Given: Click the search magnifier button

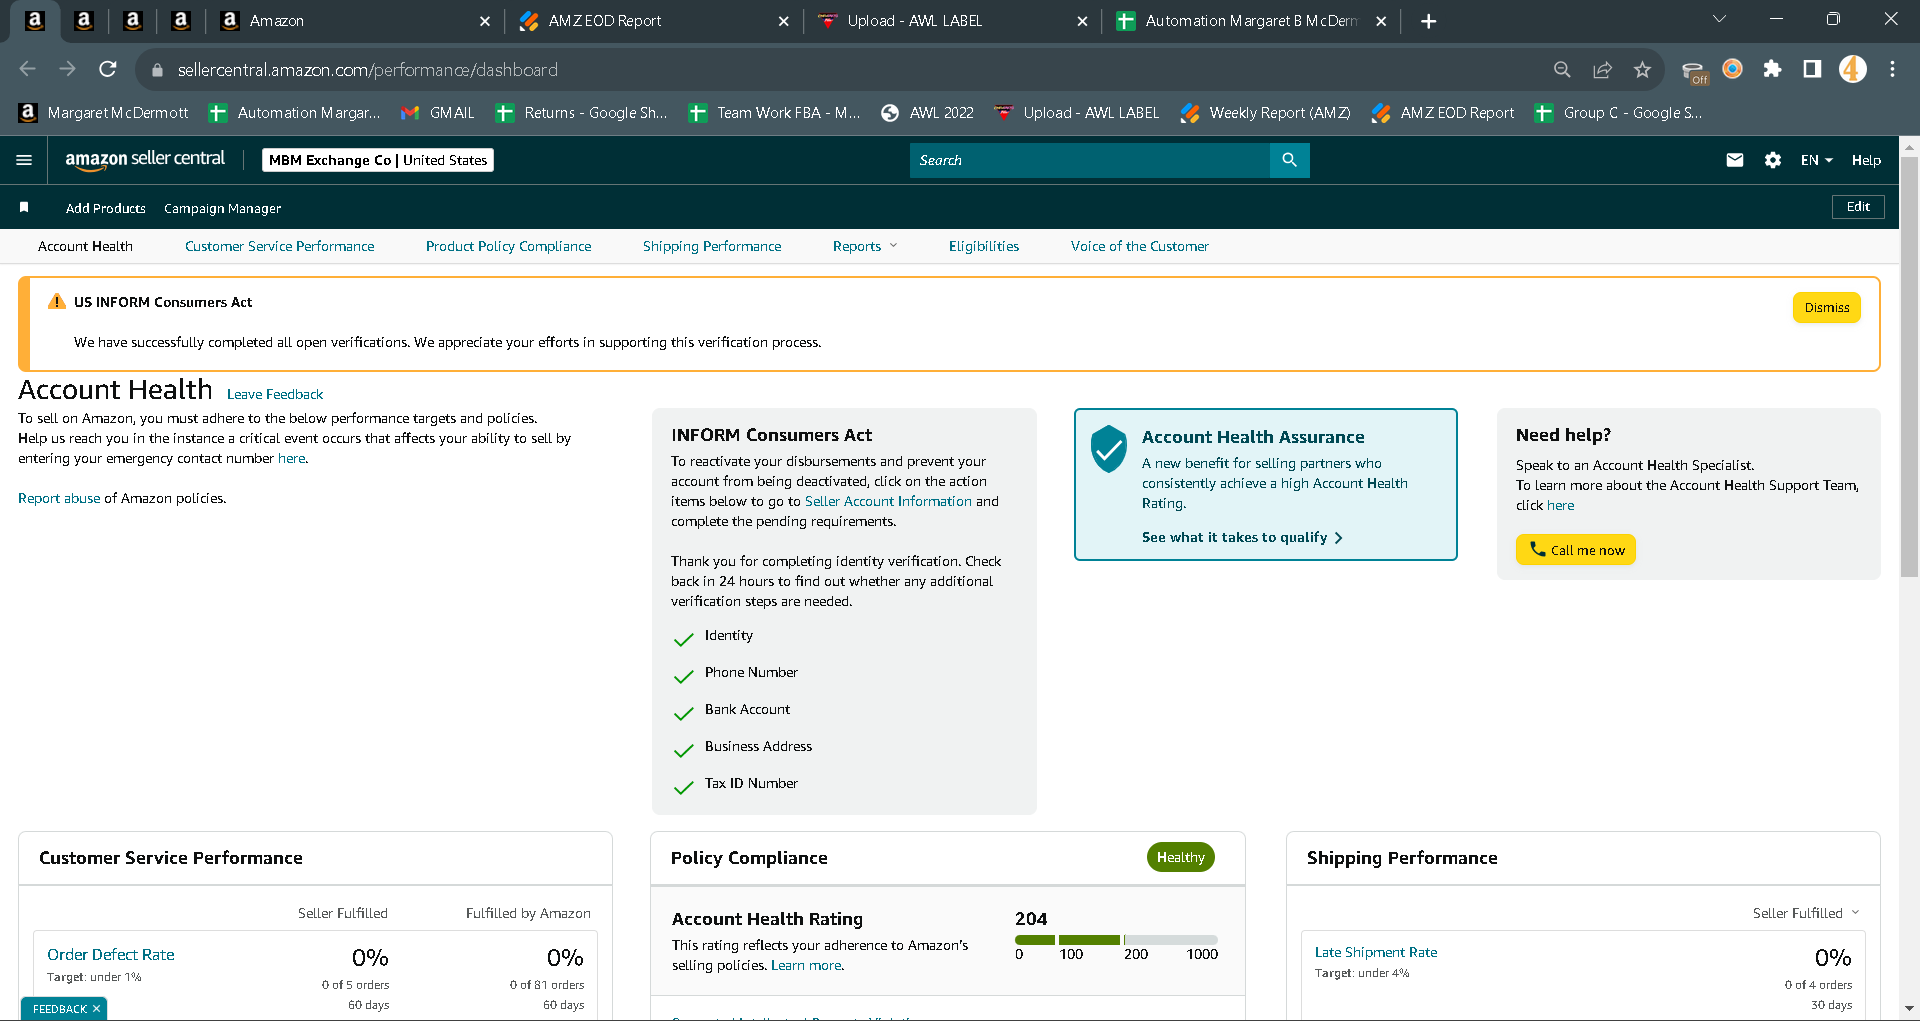Looking at the screenshot, I should 1289,160.
